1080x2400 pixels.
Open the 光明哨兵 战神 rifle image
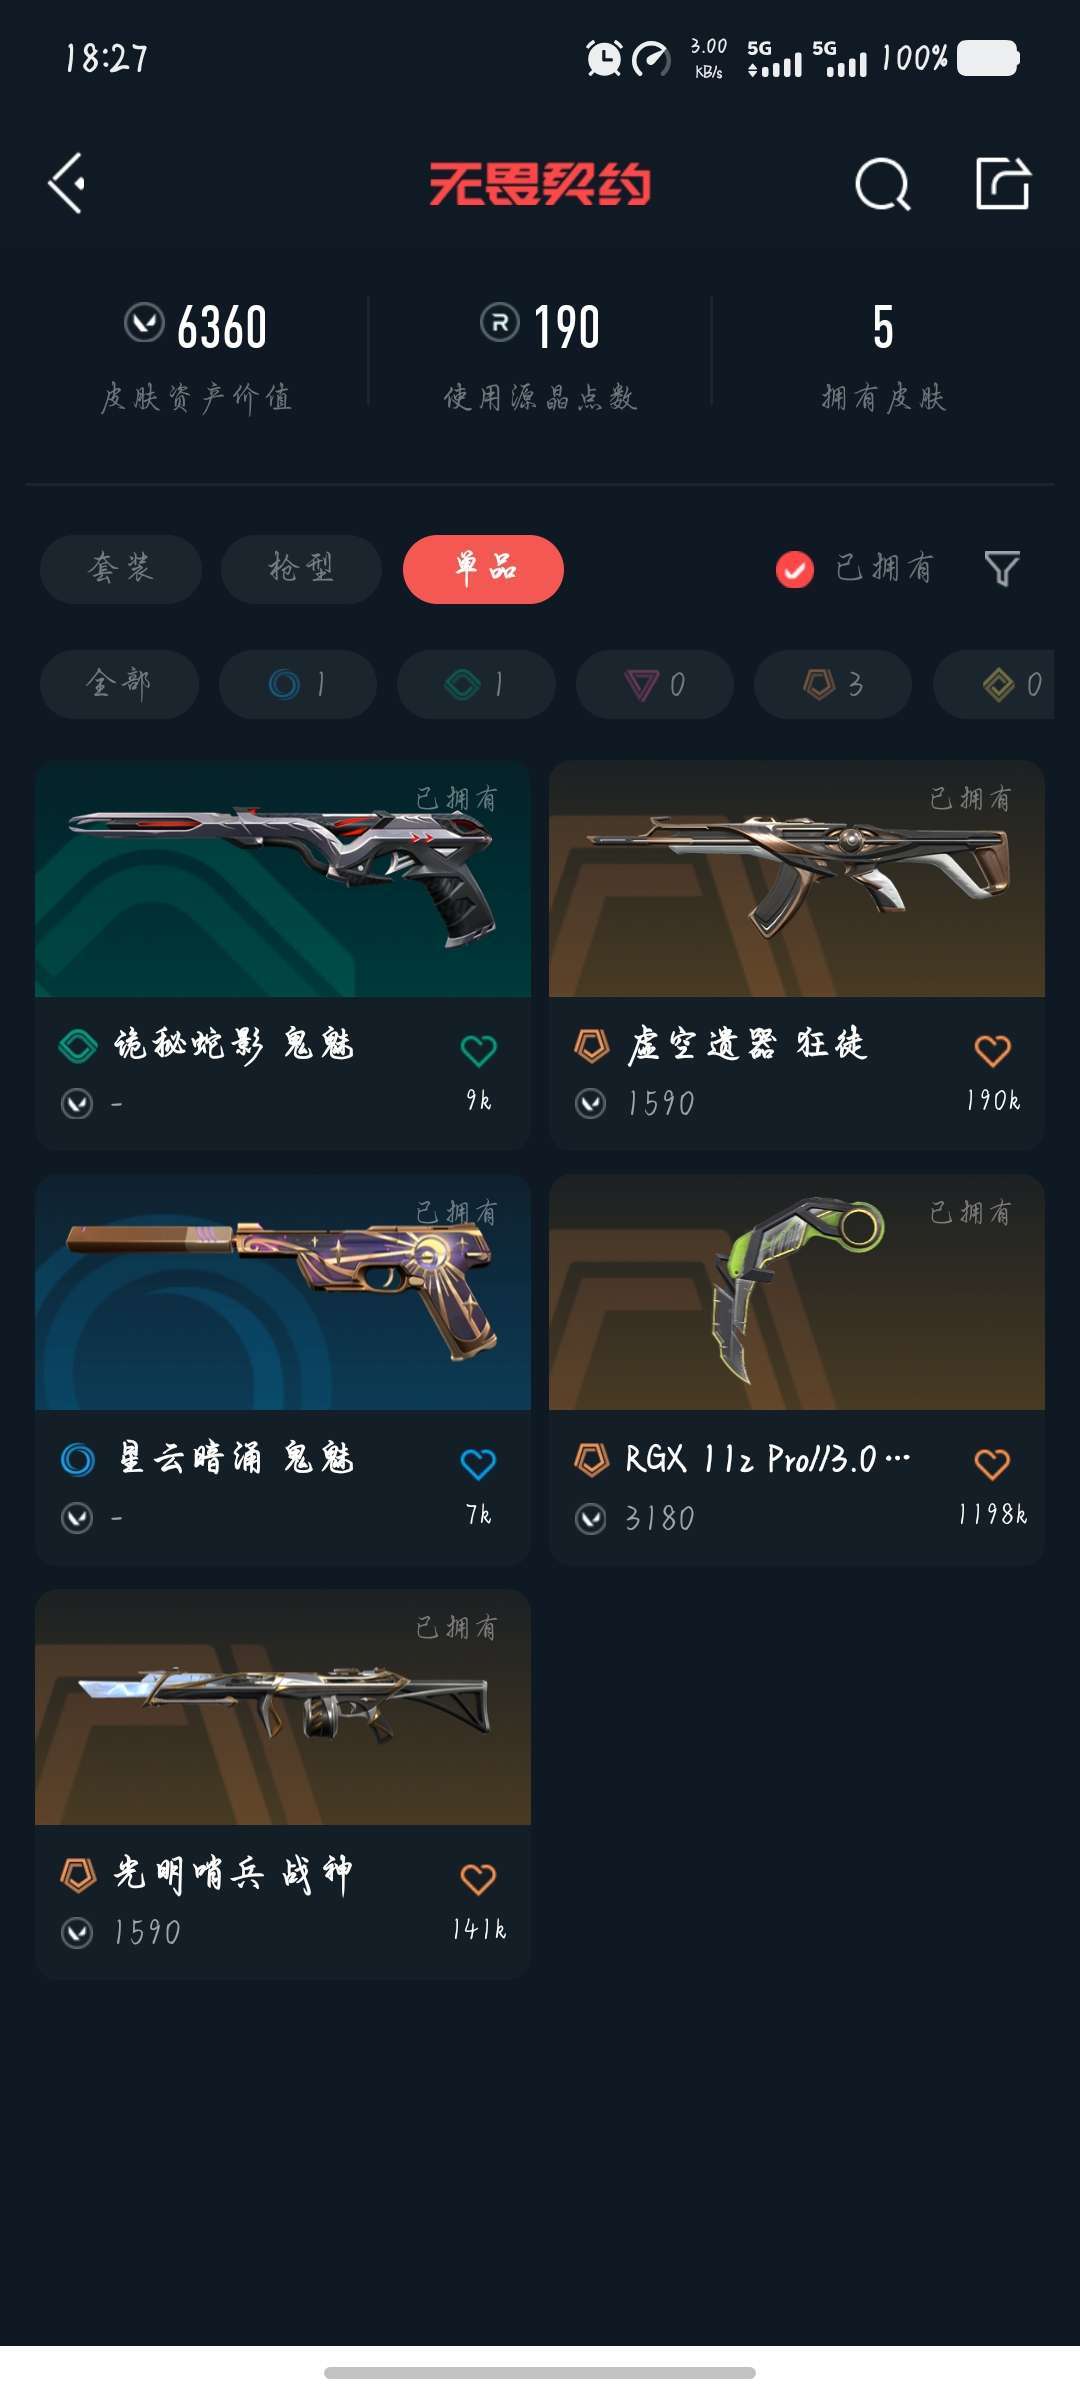tap(283, 1707)
